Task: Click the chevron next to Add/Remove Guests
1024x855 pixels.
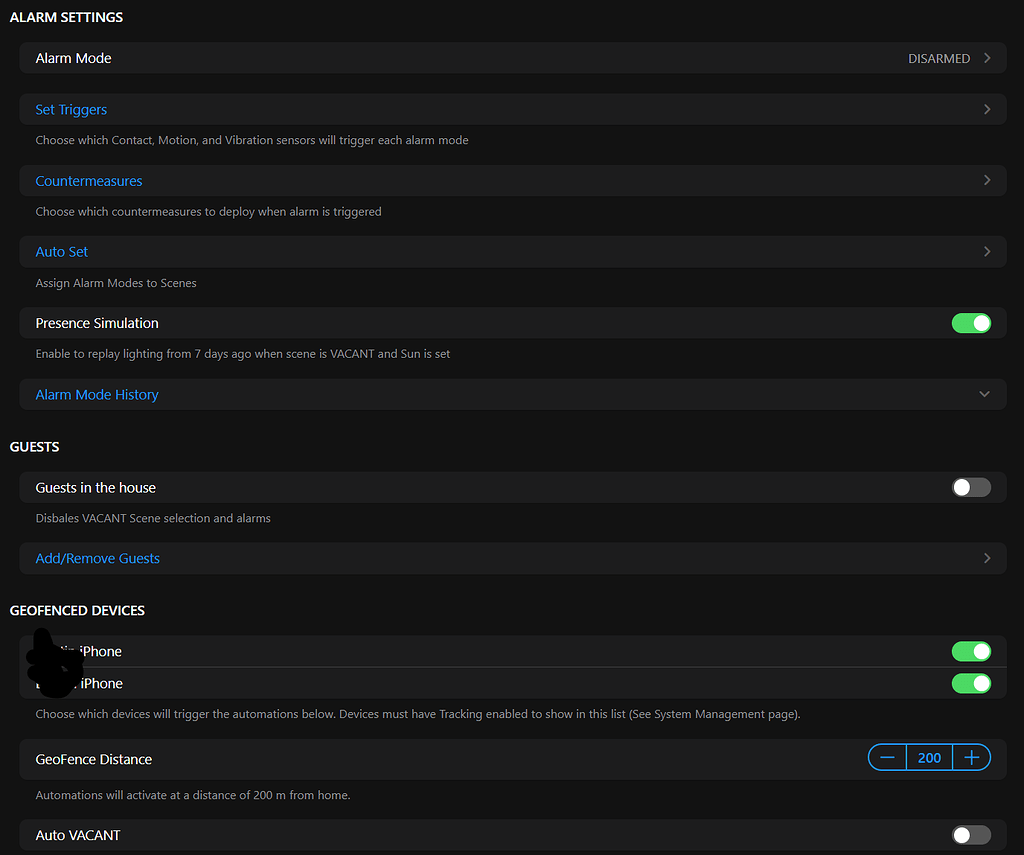Action: click(x=986, y=558)
